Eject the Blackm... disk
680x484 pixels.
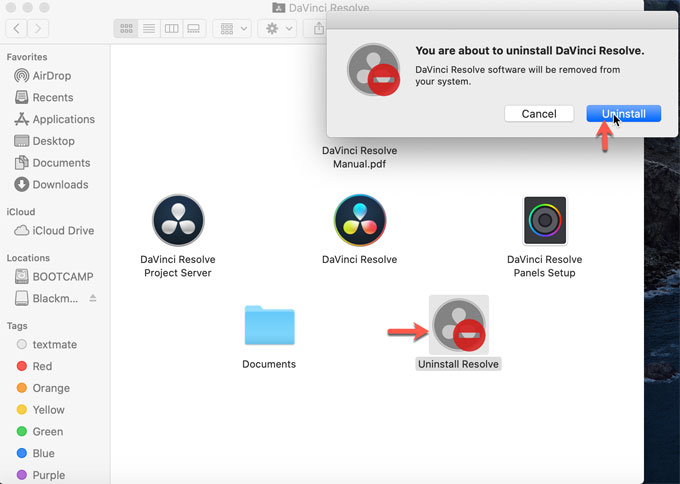(93, 298)
